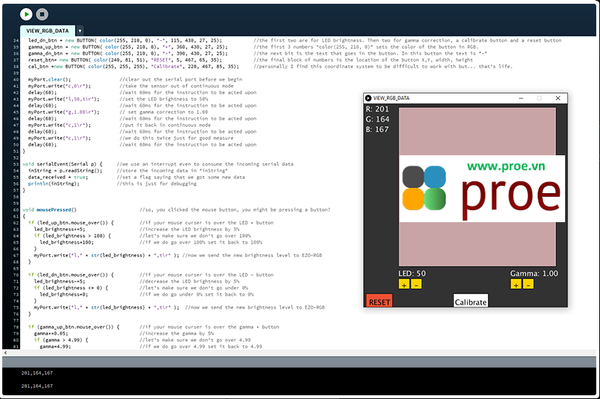Click the proe four-square logo
600x399 pixels.
click(424, 188)
